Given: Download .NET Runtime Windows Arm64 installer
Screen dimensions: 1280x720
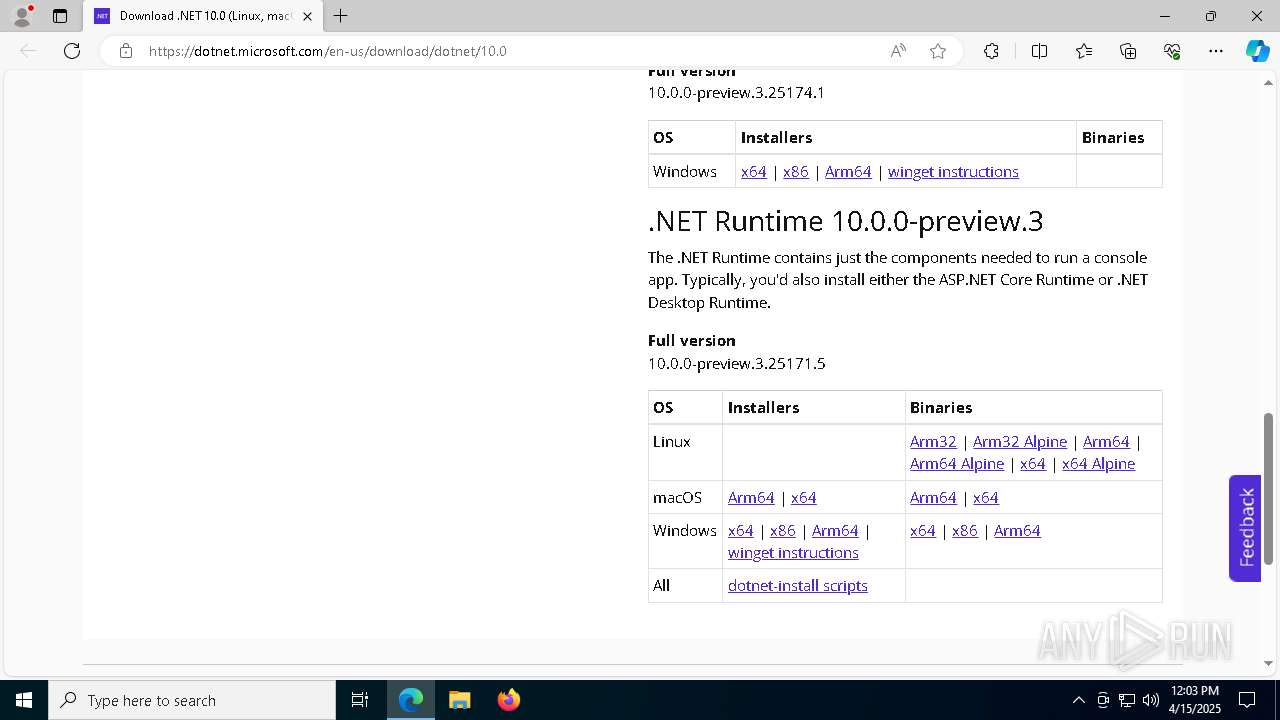Looking at the screenshot, I should pyautogui.click(x=835, y=531).
